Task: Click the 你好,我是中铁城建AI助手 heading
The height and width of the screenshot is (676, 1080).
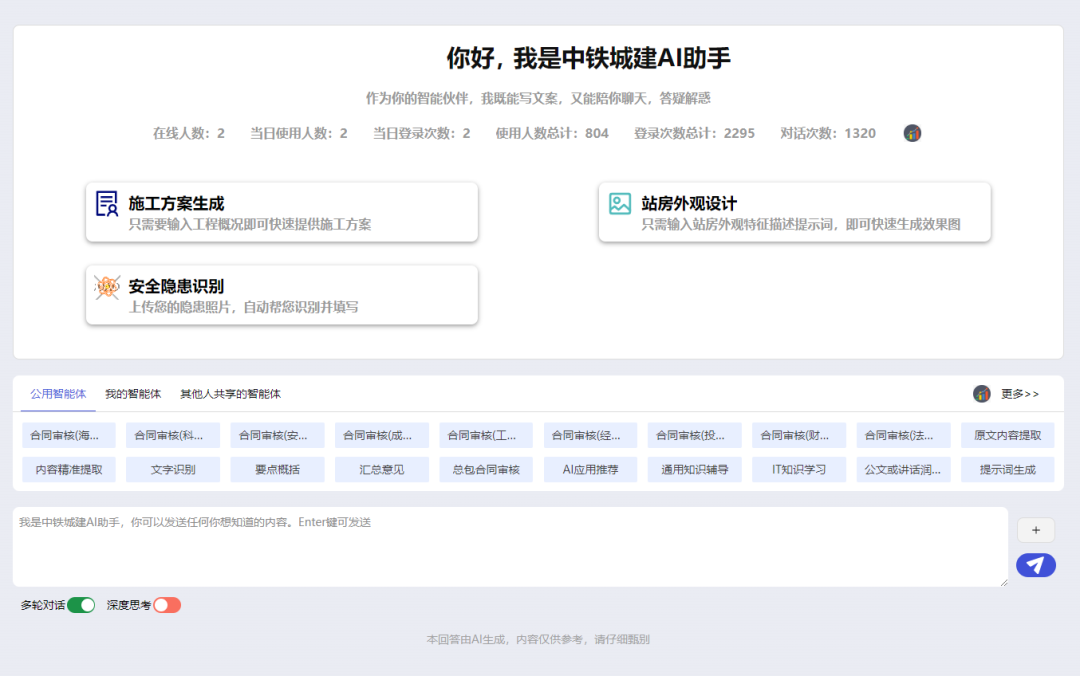Action: pyautogui.click(x=588, y=59)
